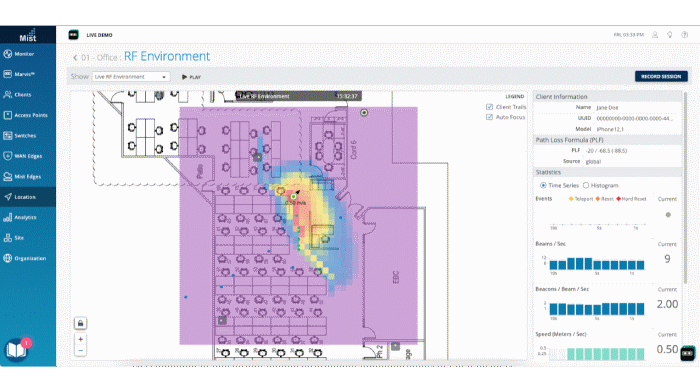This screenshot has height=392, width=700.
Task: Open Access Points menu item
Action: [x=28, y=115]
